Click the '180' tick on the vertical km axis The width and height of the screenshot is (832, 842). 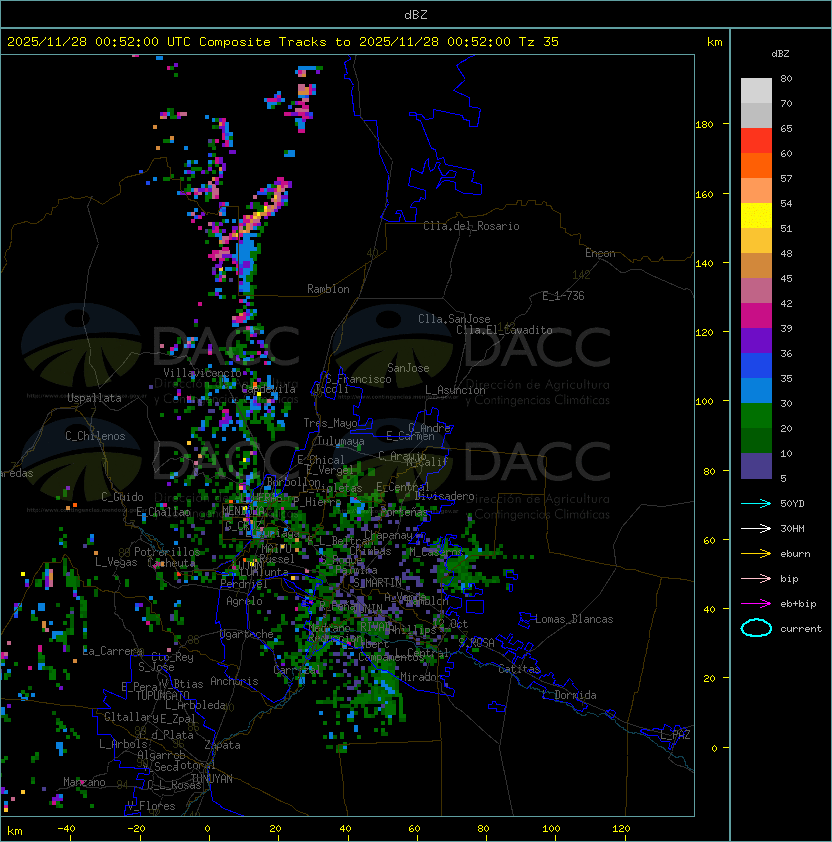pyautogui.click(x=704, y=125)
